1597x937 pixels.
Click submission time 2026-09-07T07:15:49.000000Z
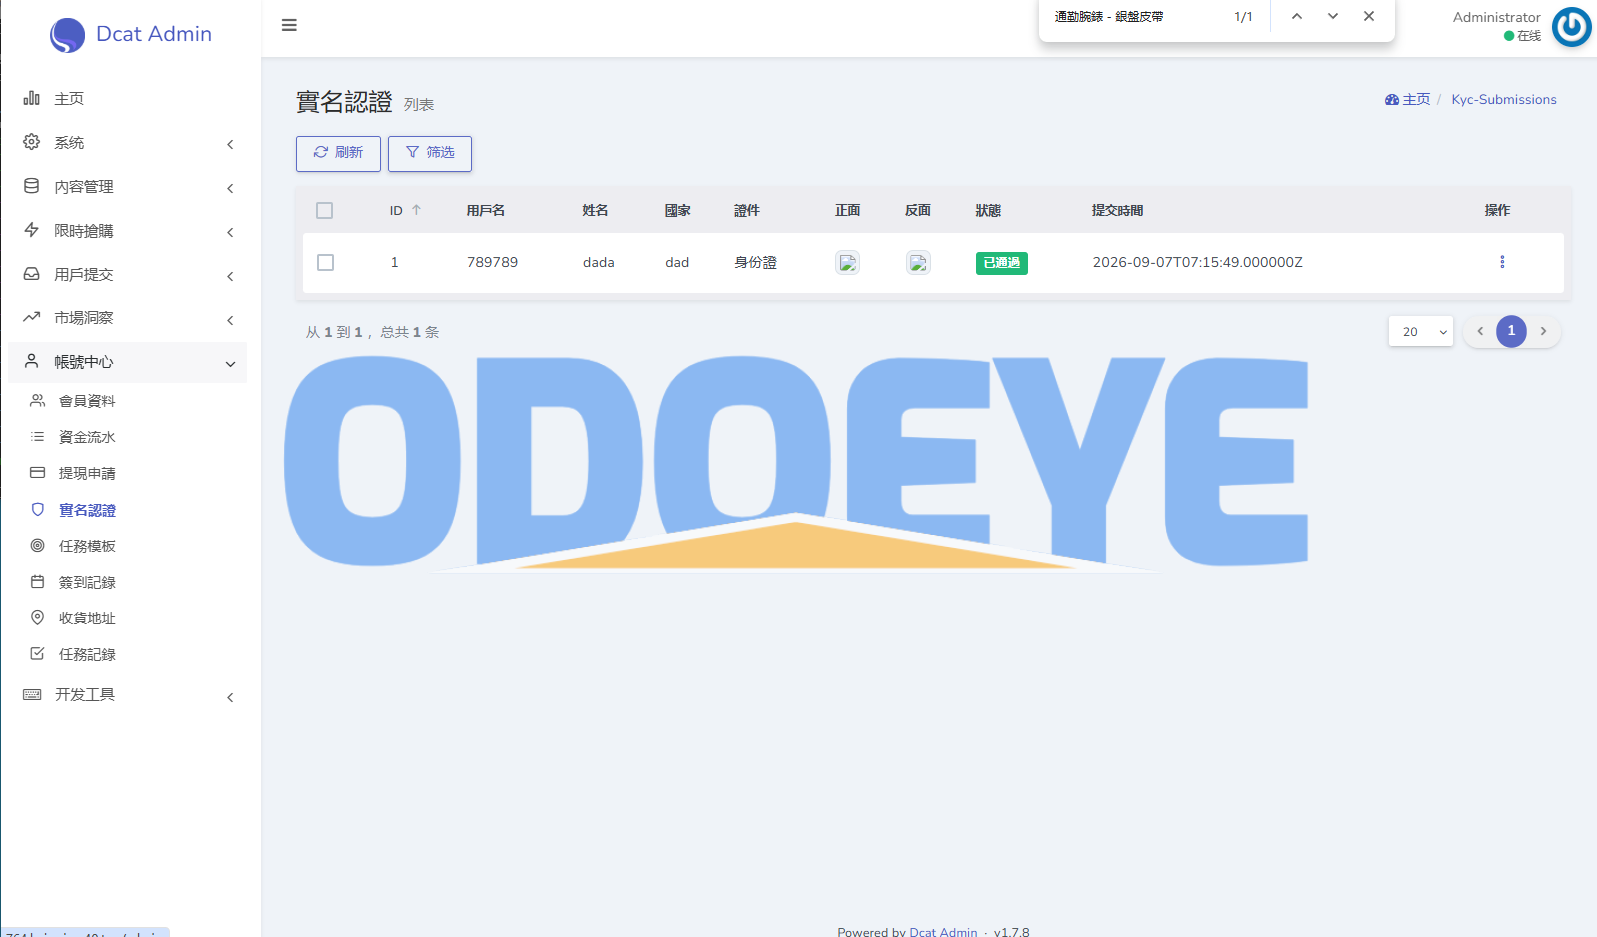[1197, 262]
